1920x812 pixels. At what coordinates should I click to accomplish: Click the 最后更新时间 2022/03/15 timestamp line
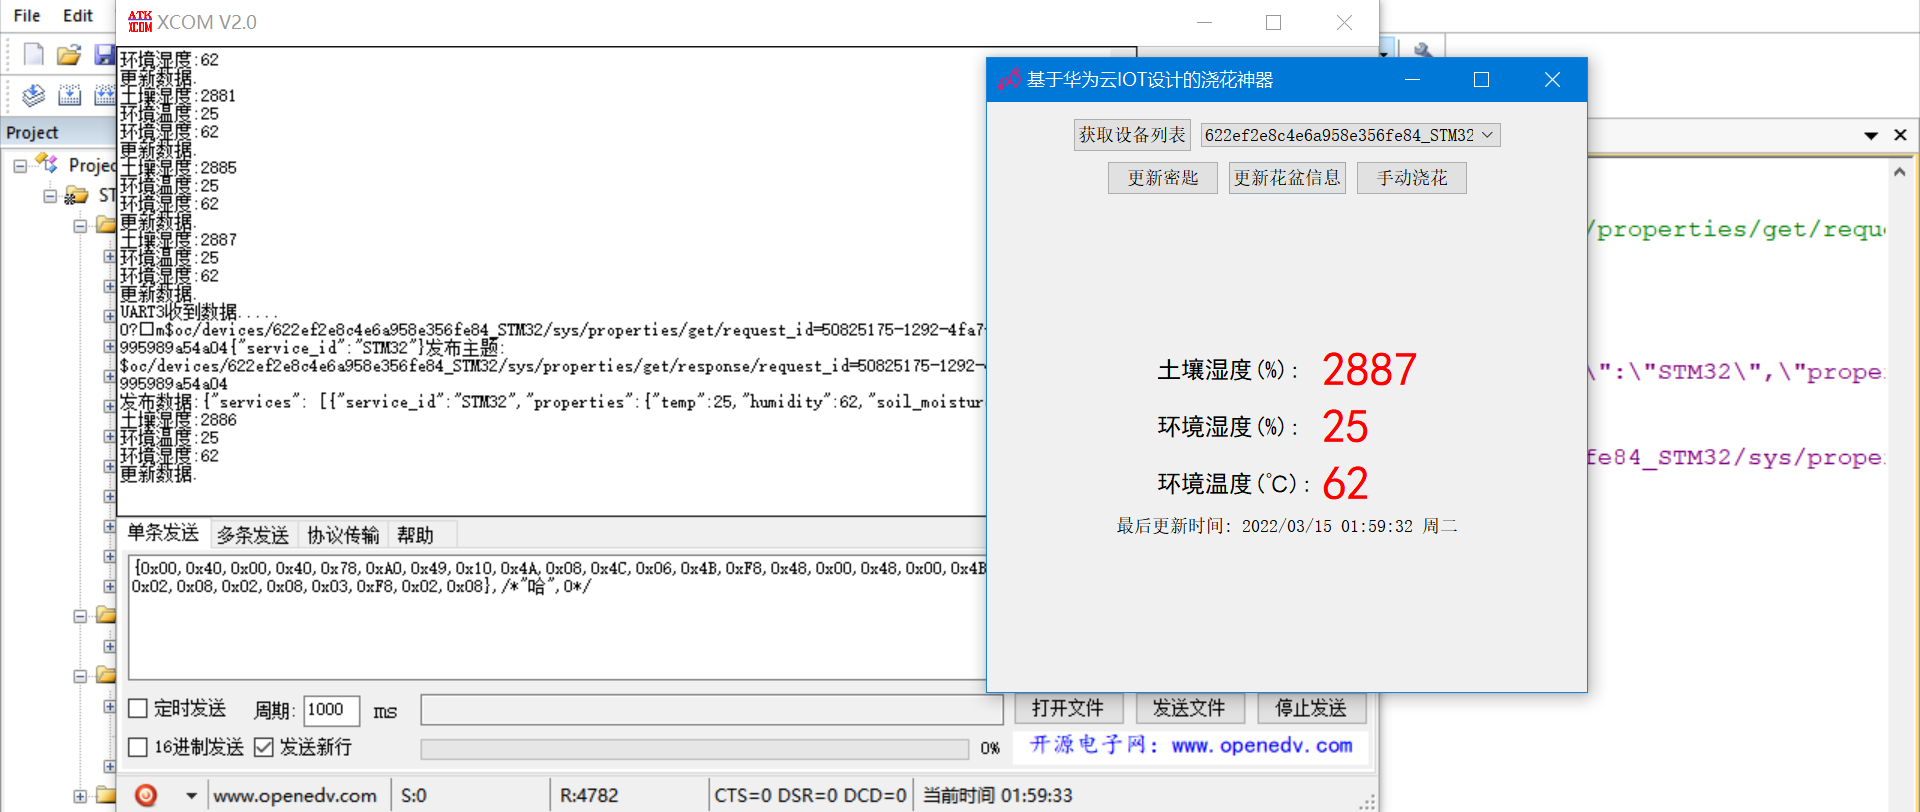[1287, 526]
